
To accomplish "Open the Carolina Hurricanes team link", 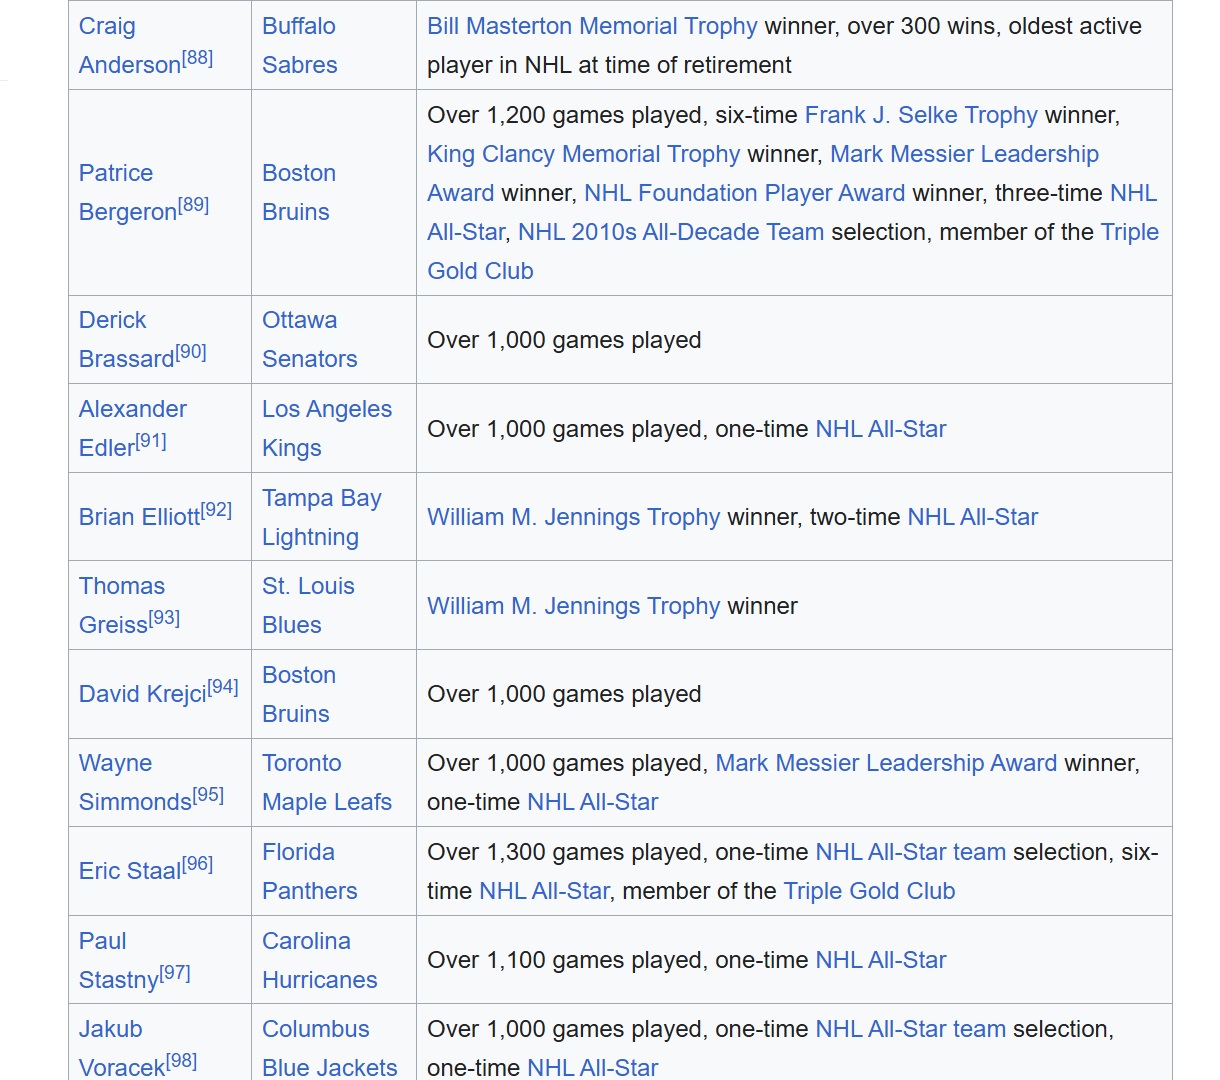I will (319, 960).
